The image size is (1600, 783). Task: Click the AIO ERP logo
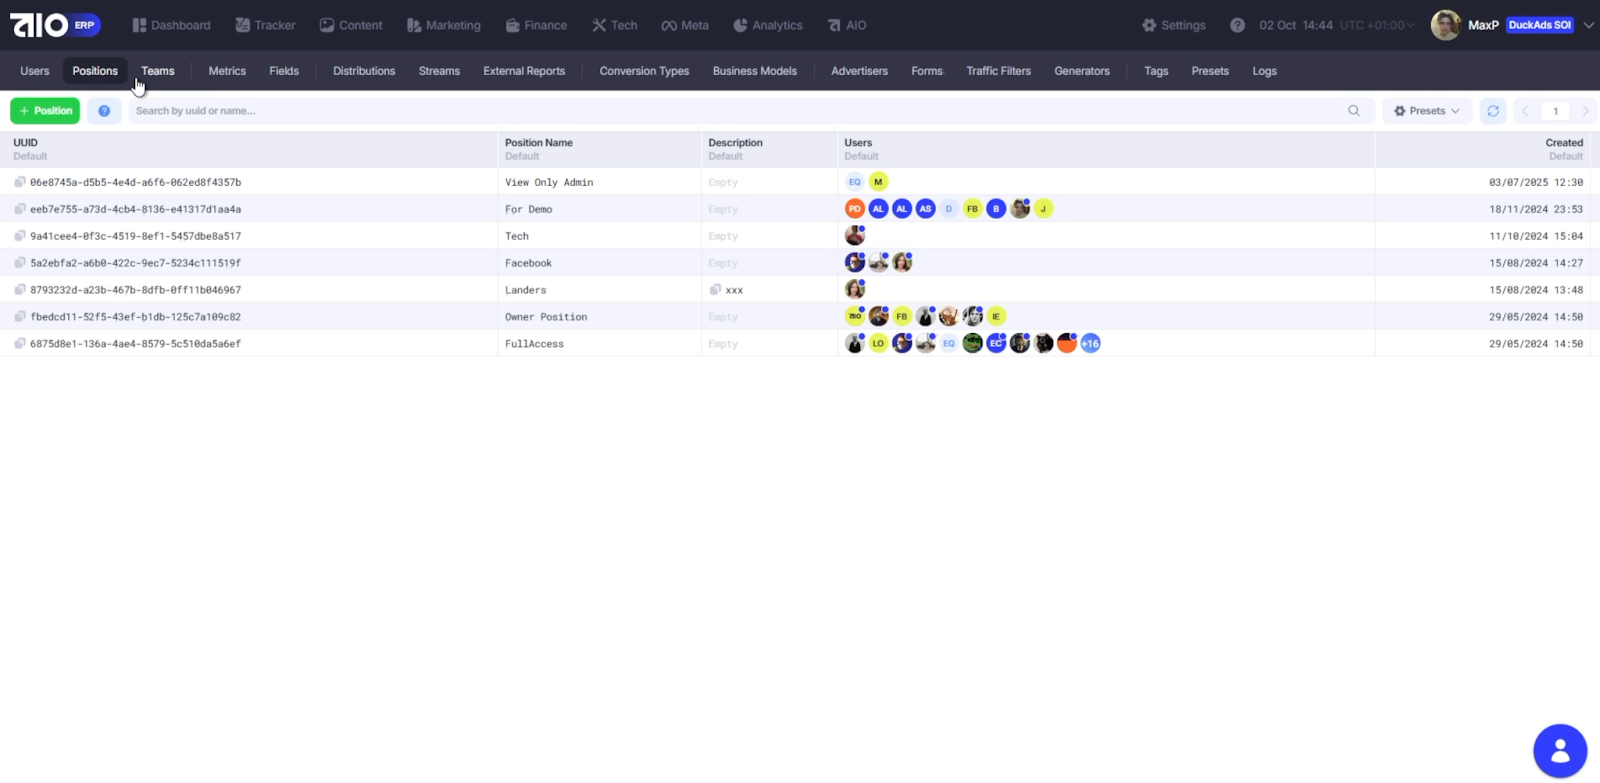55,25
